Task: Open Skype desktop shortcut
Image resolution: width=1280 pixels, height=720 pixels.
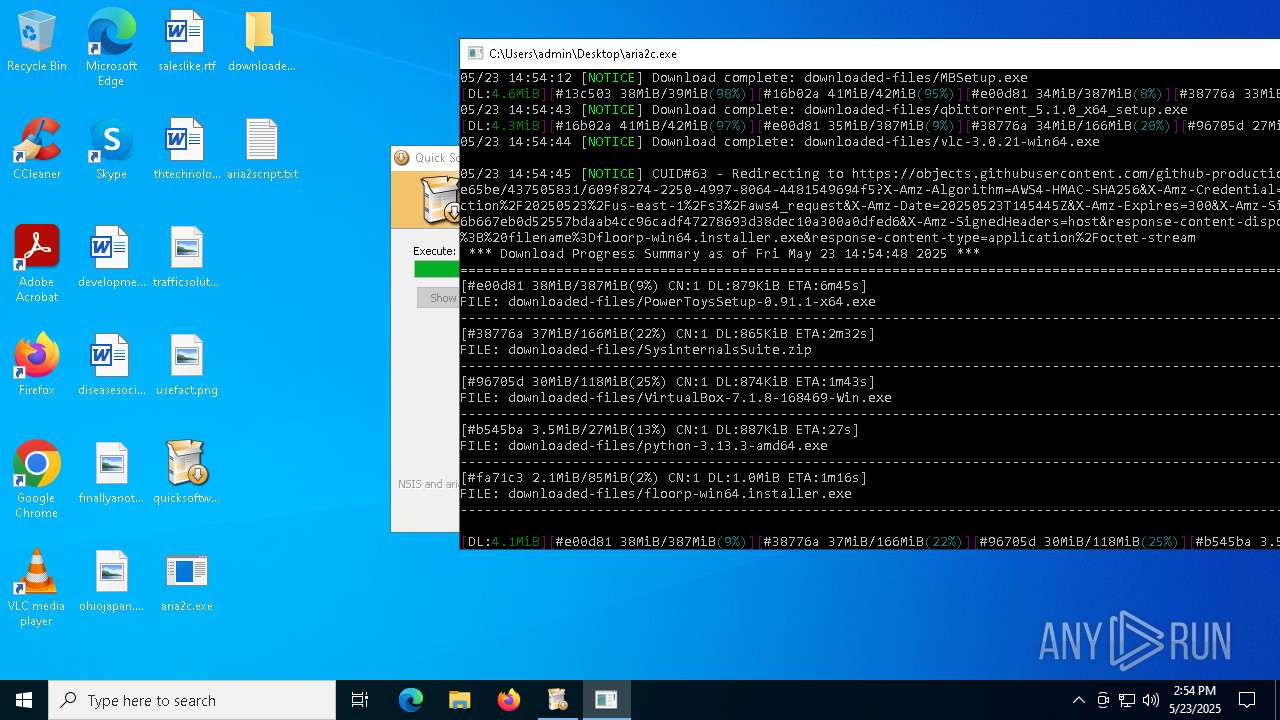Action: 111,150
